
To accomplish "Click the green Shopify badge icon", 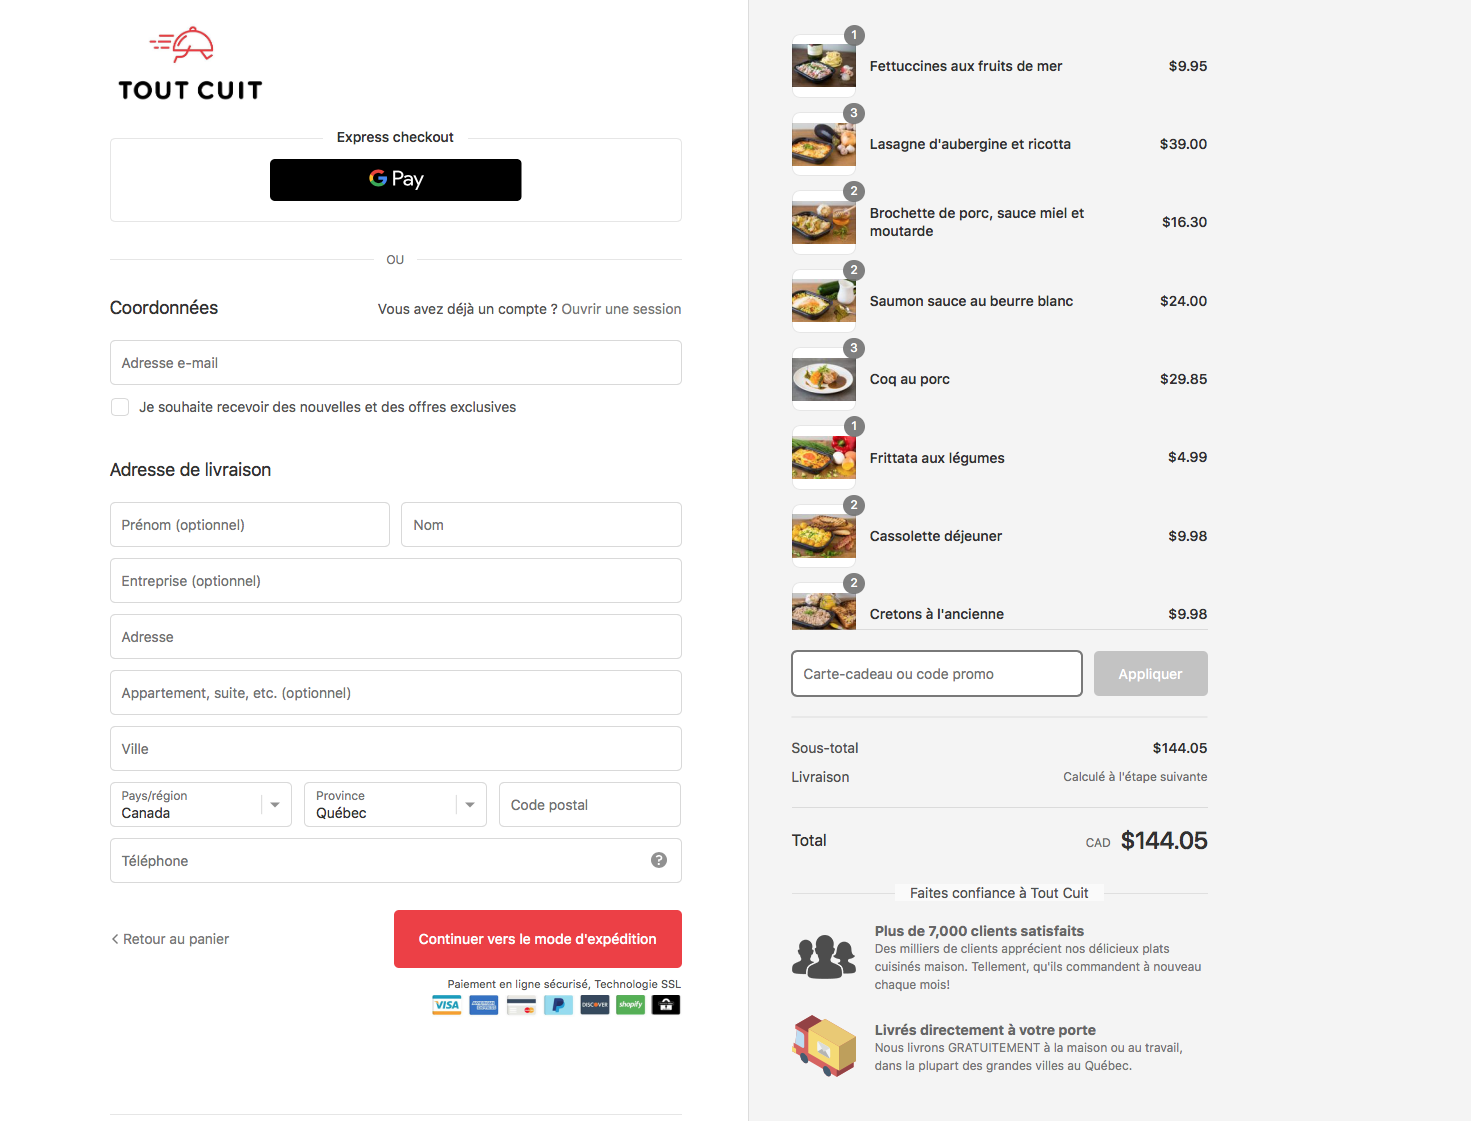I will coord(630,1005).
